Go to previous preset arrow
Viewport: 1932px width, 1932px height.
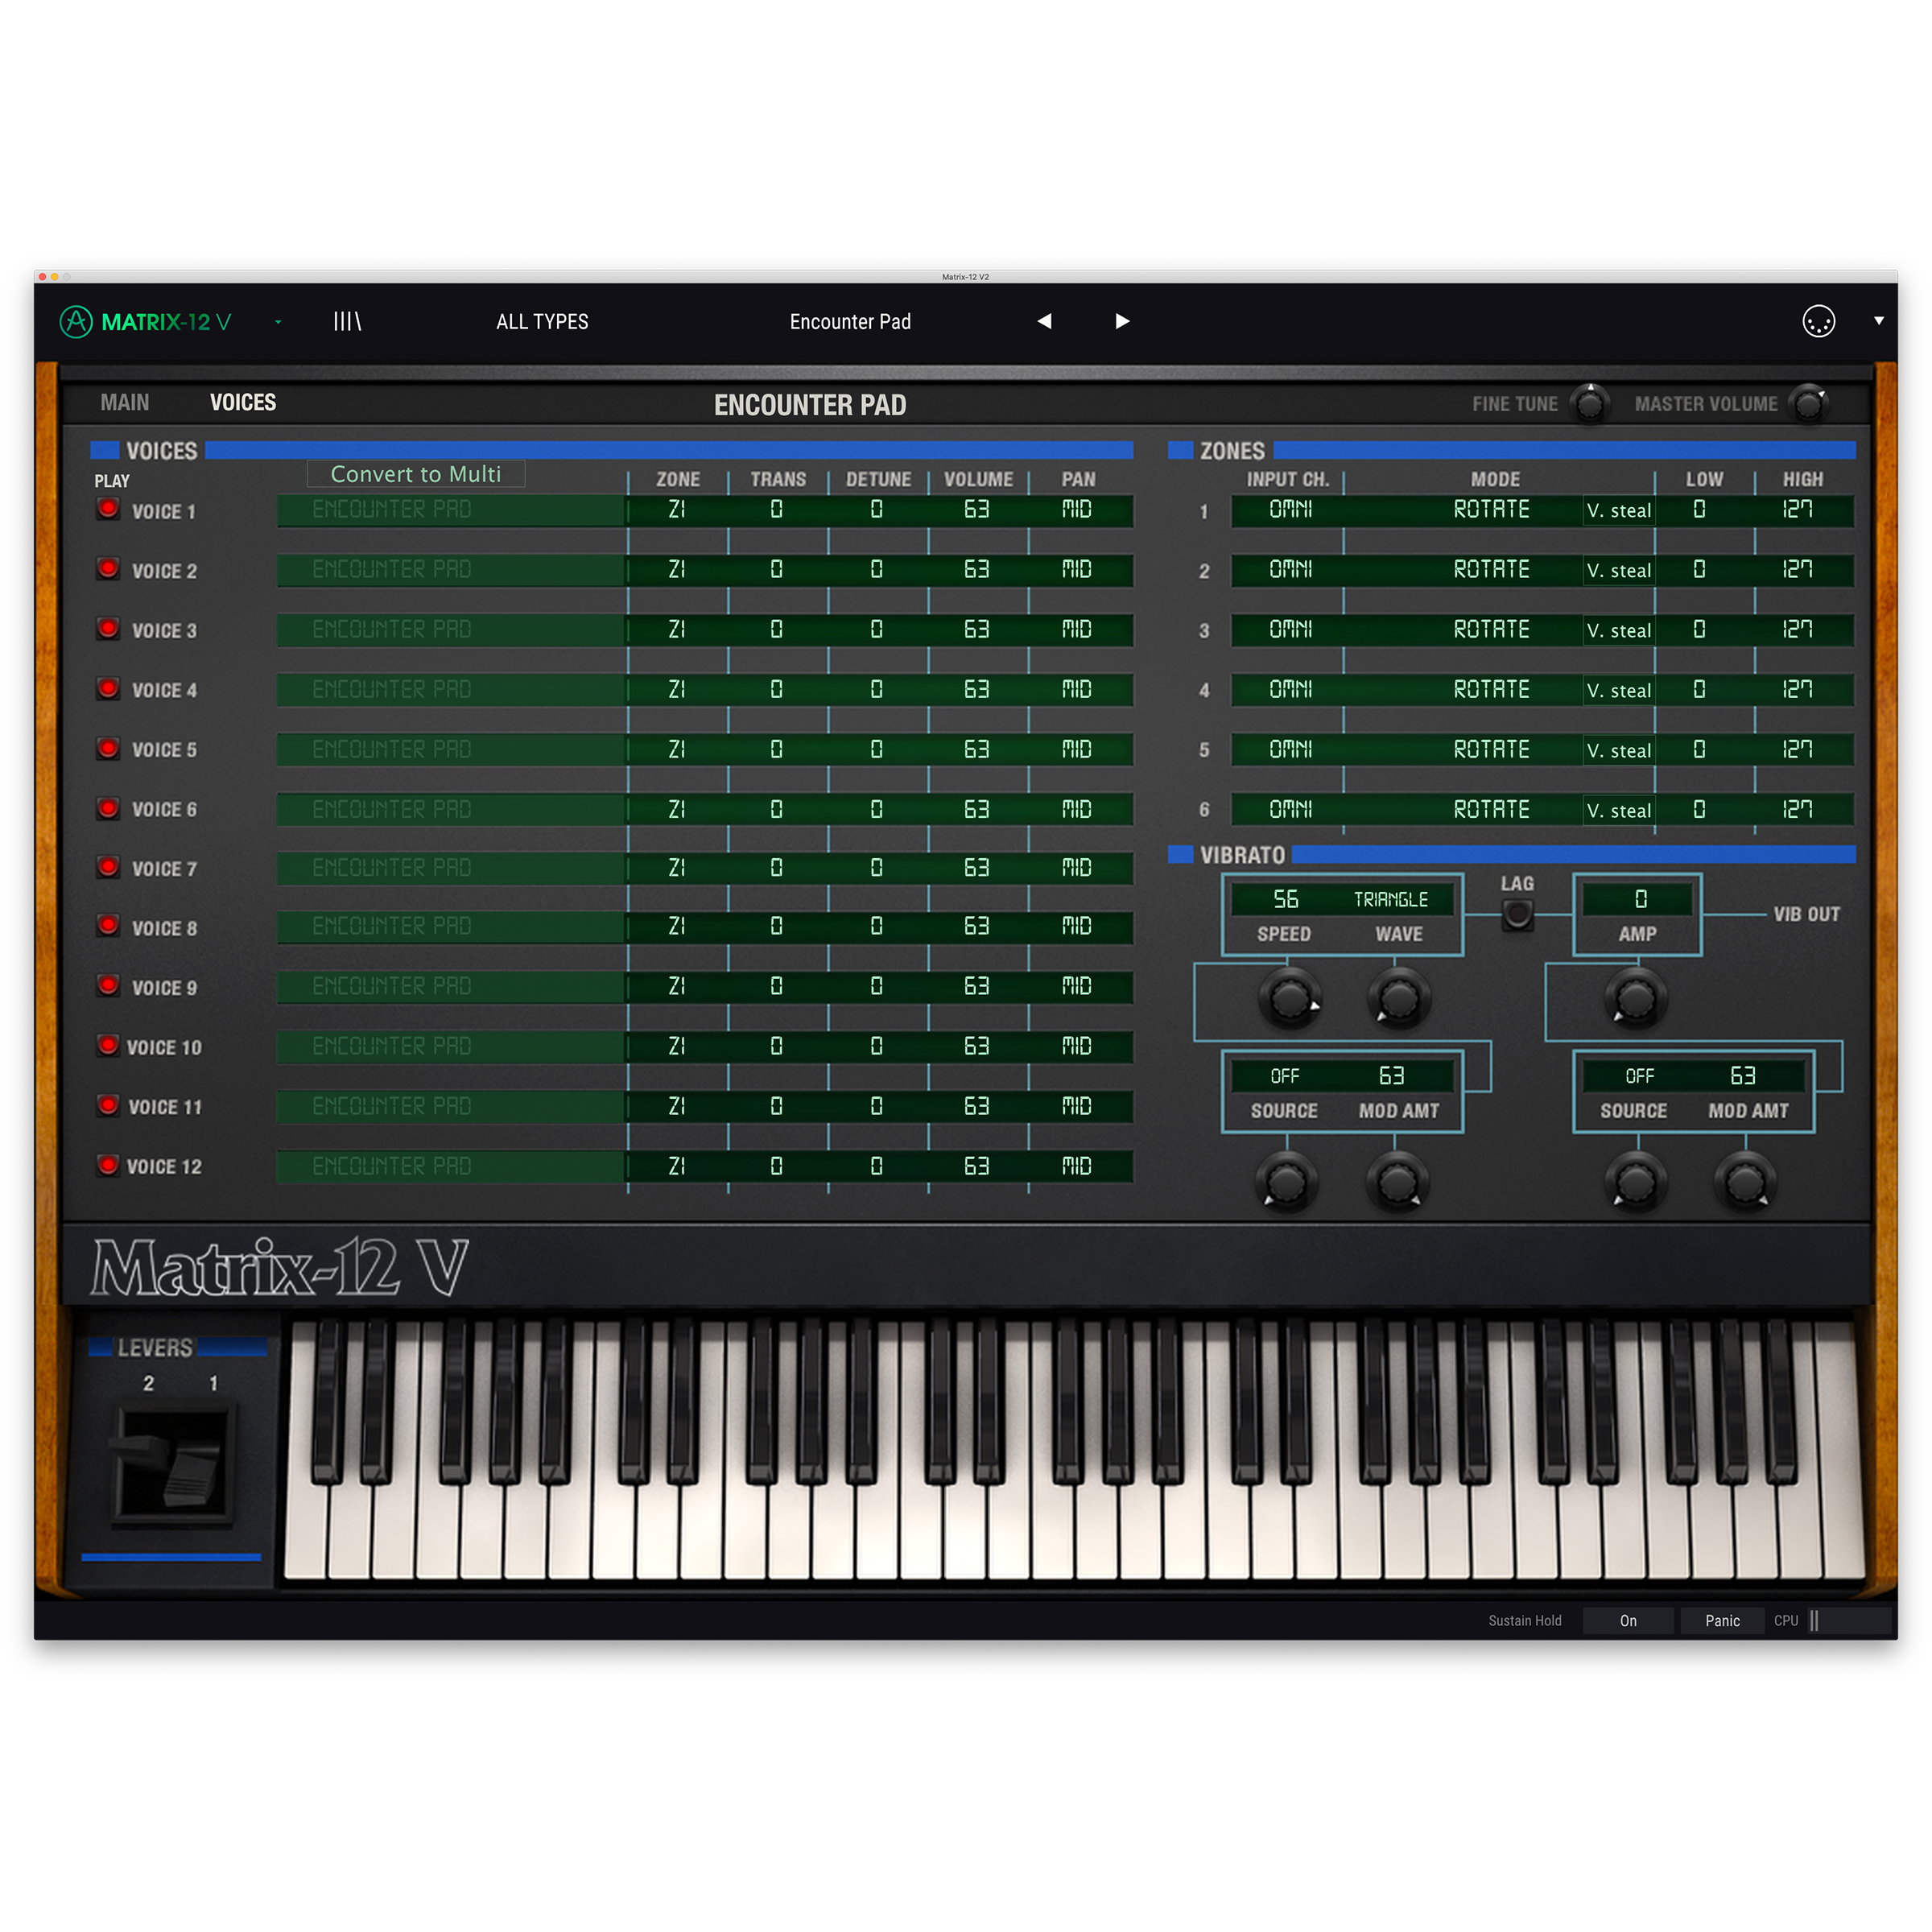(x=1044, y=321)
